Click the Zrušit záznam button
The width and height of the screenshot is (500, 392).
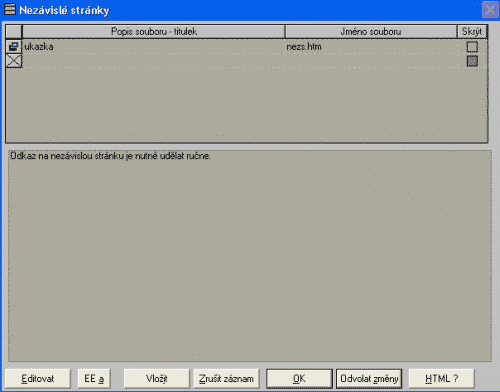(226, 379)
